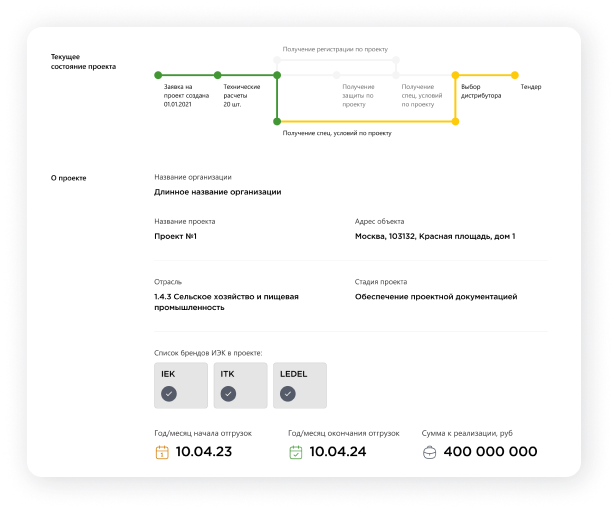The image size is (615, 511).
Task: Select the 'Технические расчеты' timeline node
Action: click(x=217, y=75)
